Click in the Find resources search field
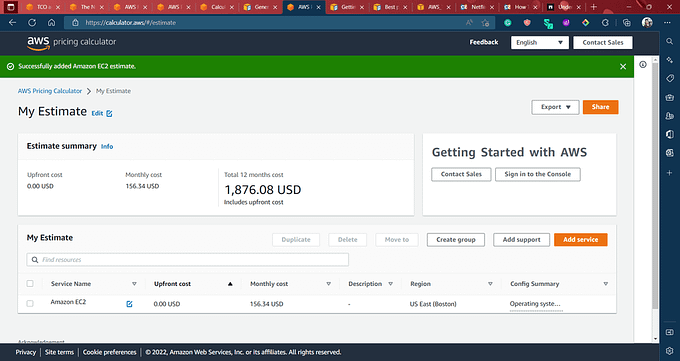Screen dimensions: 680x361 (x=187, y=259)
